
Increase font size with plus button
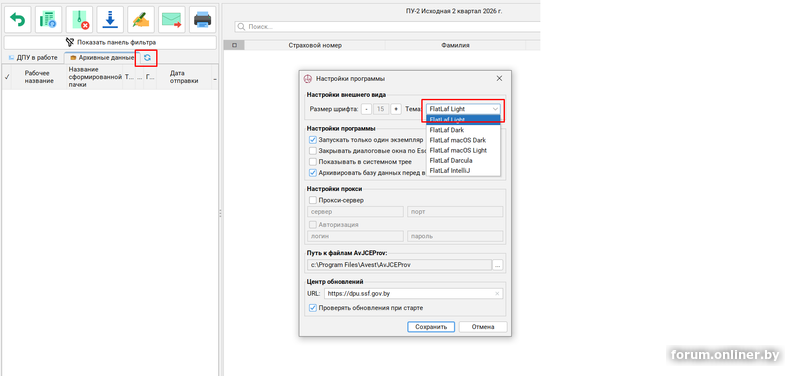(x=396, y=109)
